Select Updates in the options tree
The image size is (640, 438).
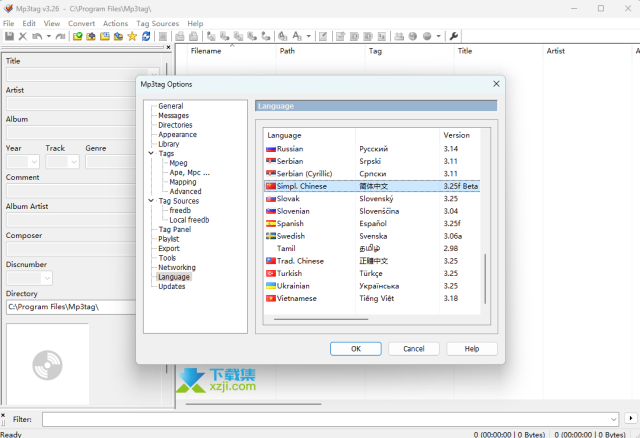172,287
